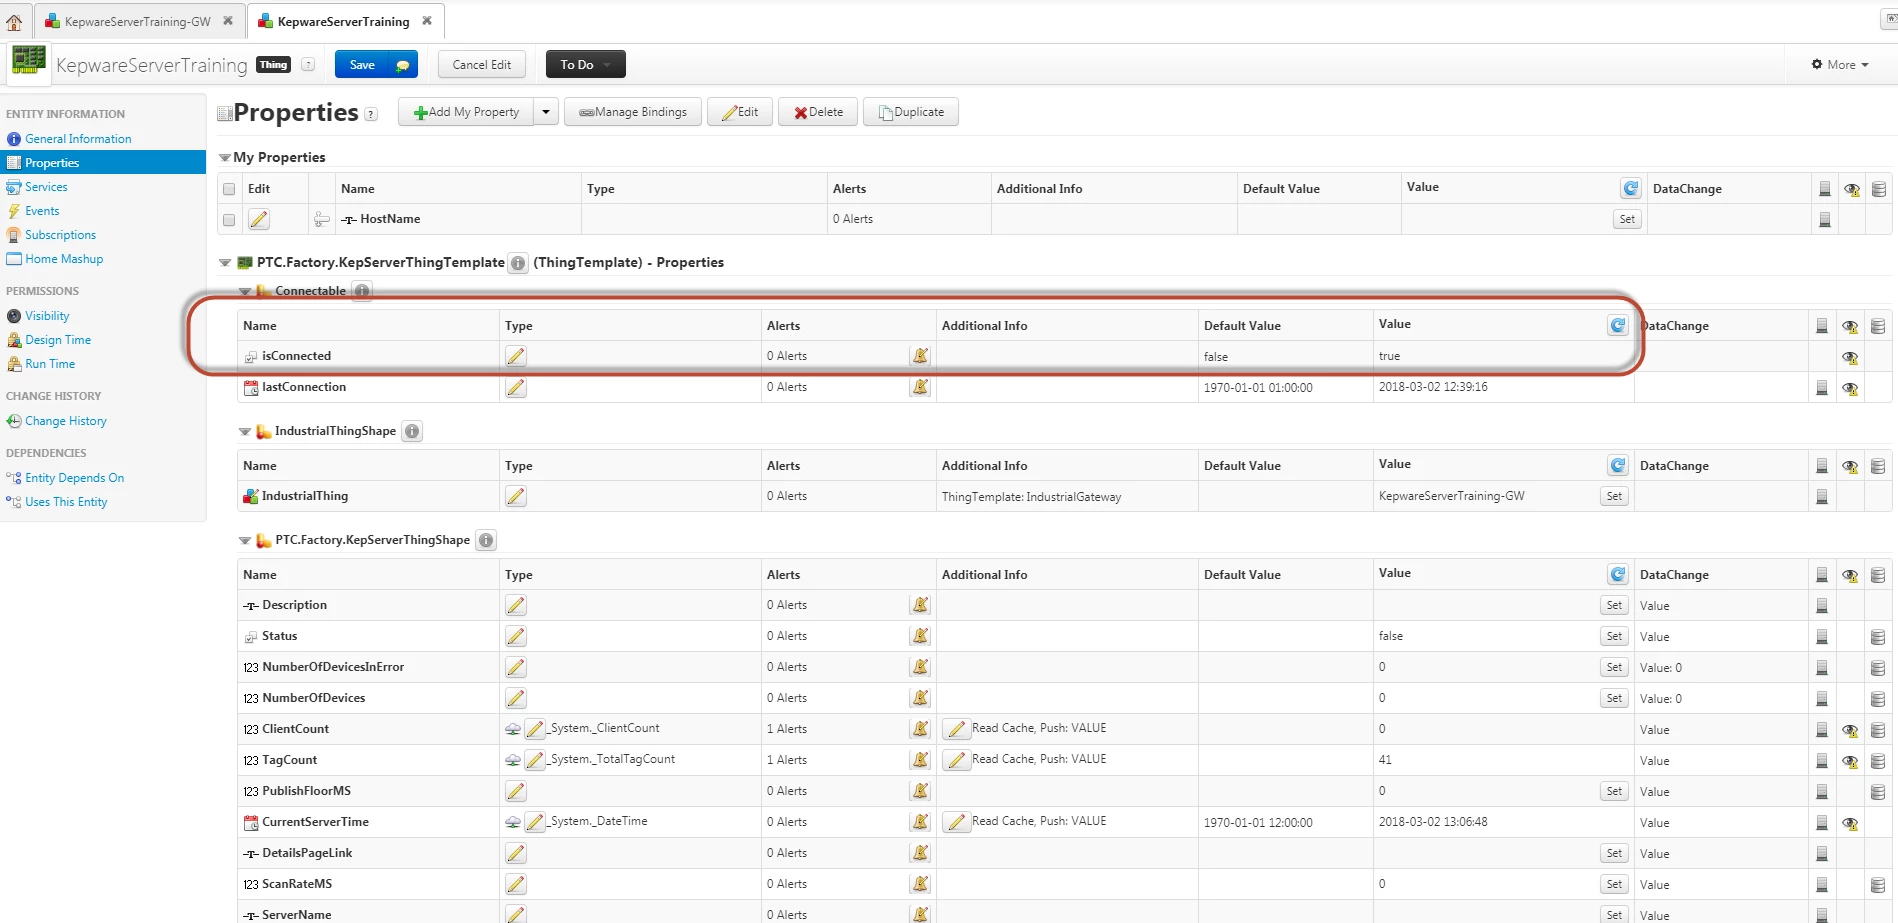Edit CurrentServerTime binding pencil

pyautogui.click(x=535, y=822)
